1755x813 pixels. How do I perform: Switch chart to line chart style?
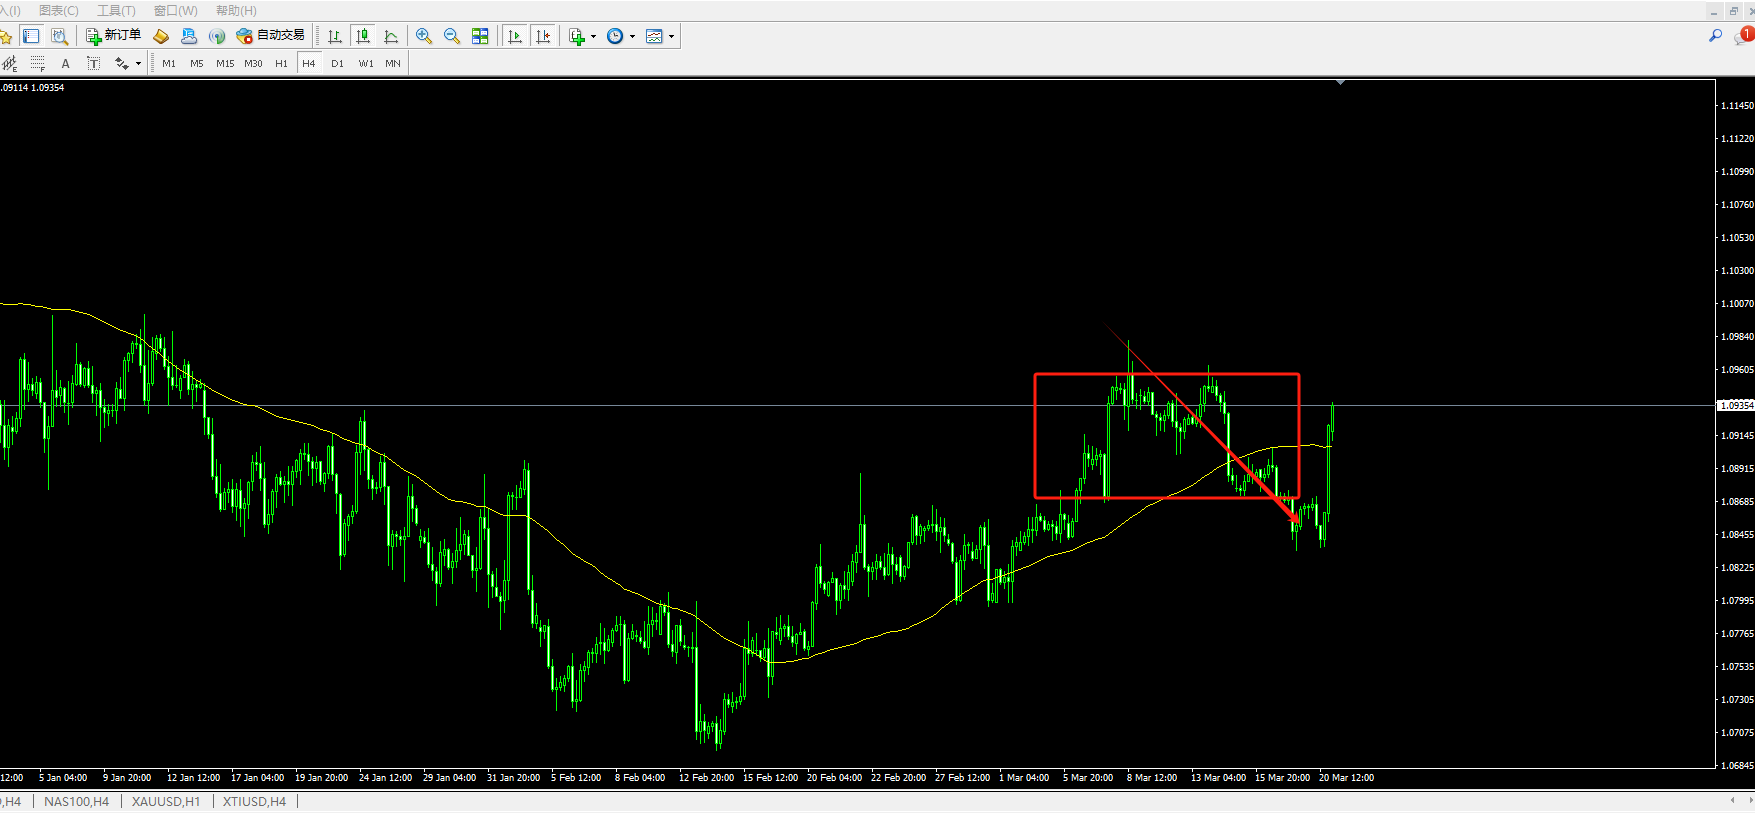(391, 36)
